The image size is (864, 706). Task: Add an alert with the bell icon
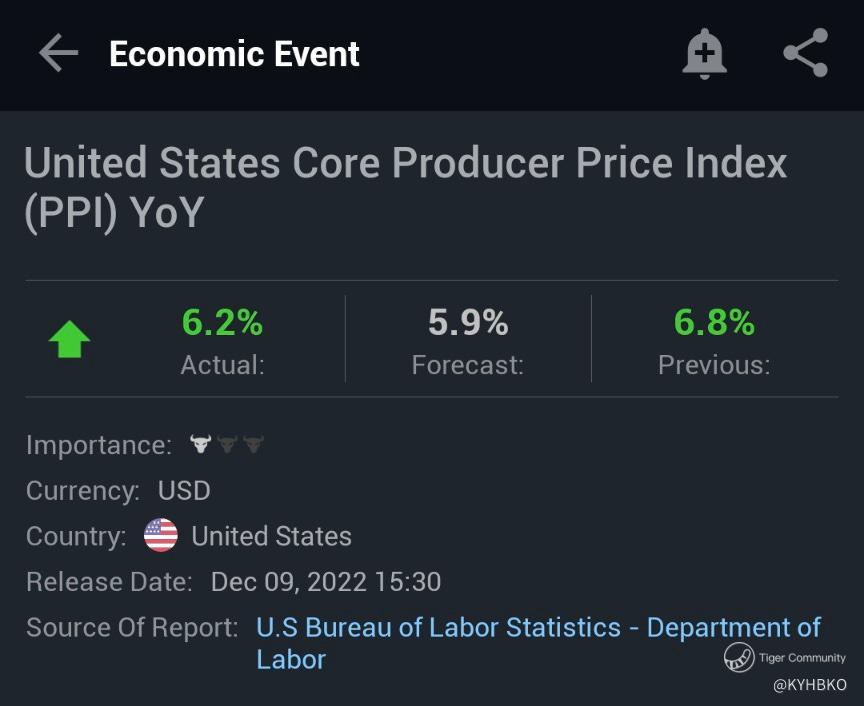pos(704,53)
